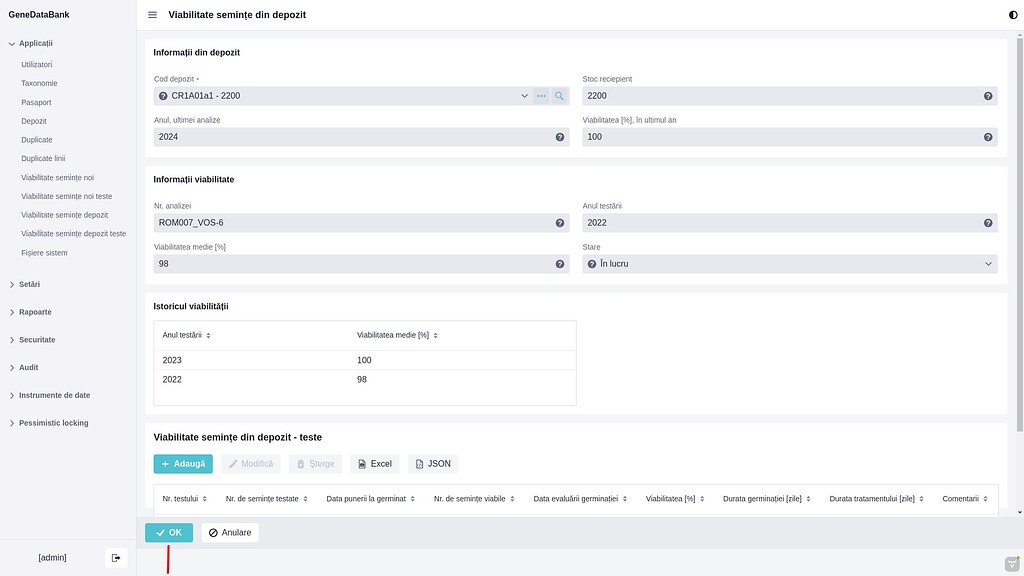Click the Adaugă button
This screenshot has width=1024, height=576.
183,464
